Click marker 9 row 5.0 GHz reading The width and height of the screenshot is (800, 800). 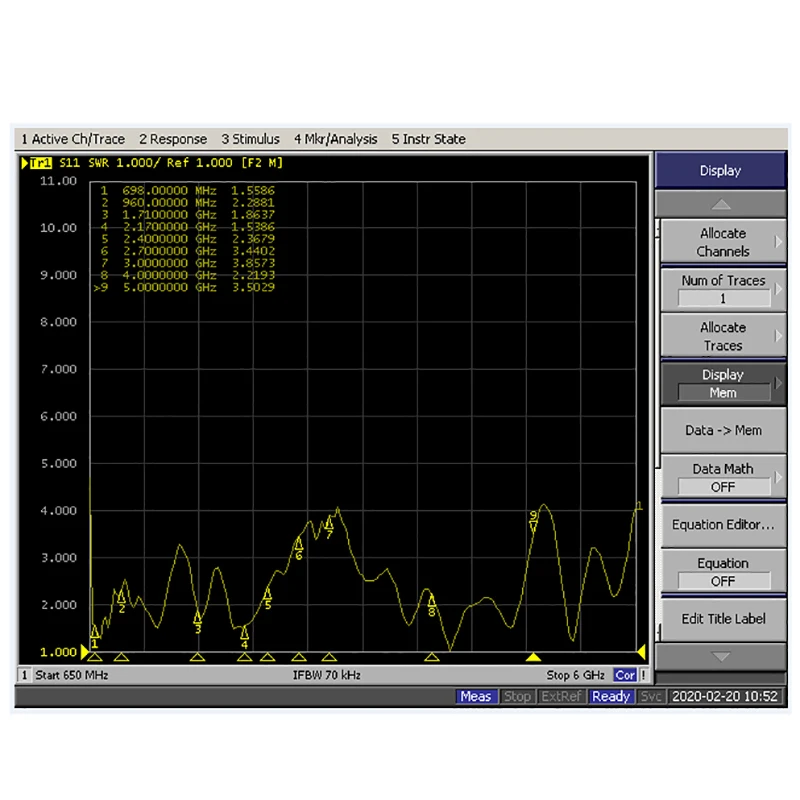184,287
